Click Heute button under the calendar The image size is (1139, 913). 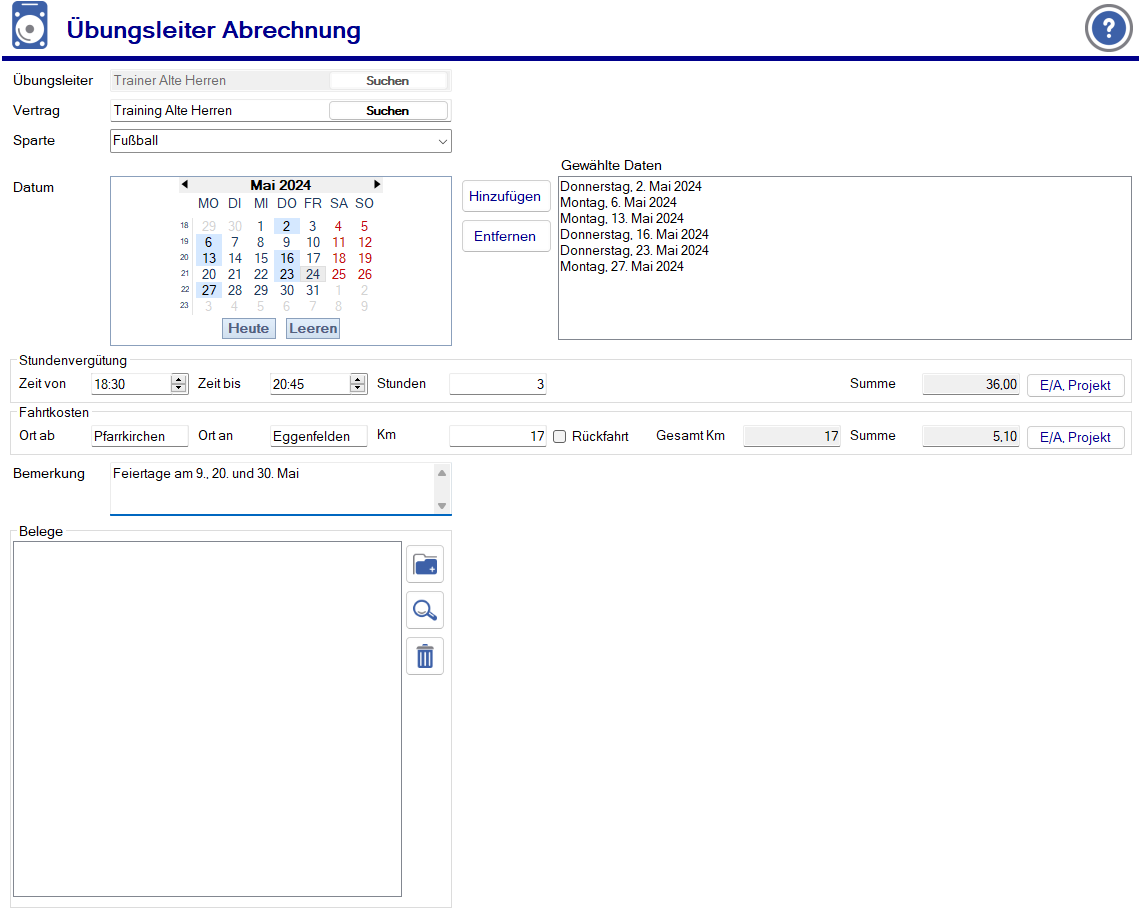[248, 328]
